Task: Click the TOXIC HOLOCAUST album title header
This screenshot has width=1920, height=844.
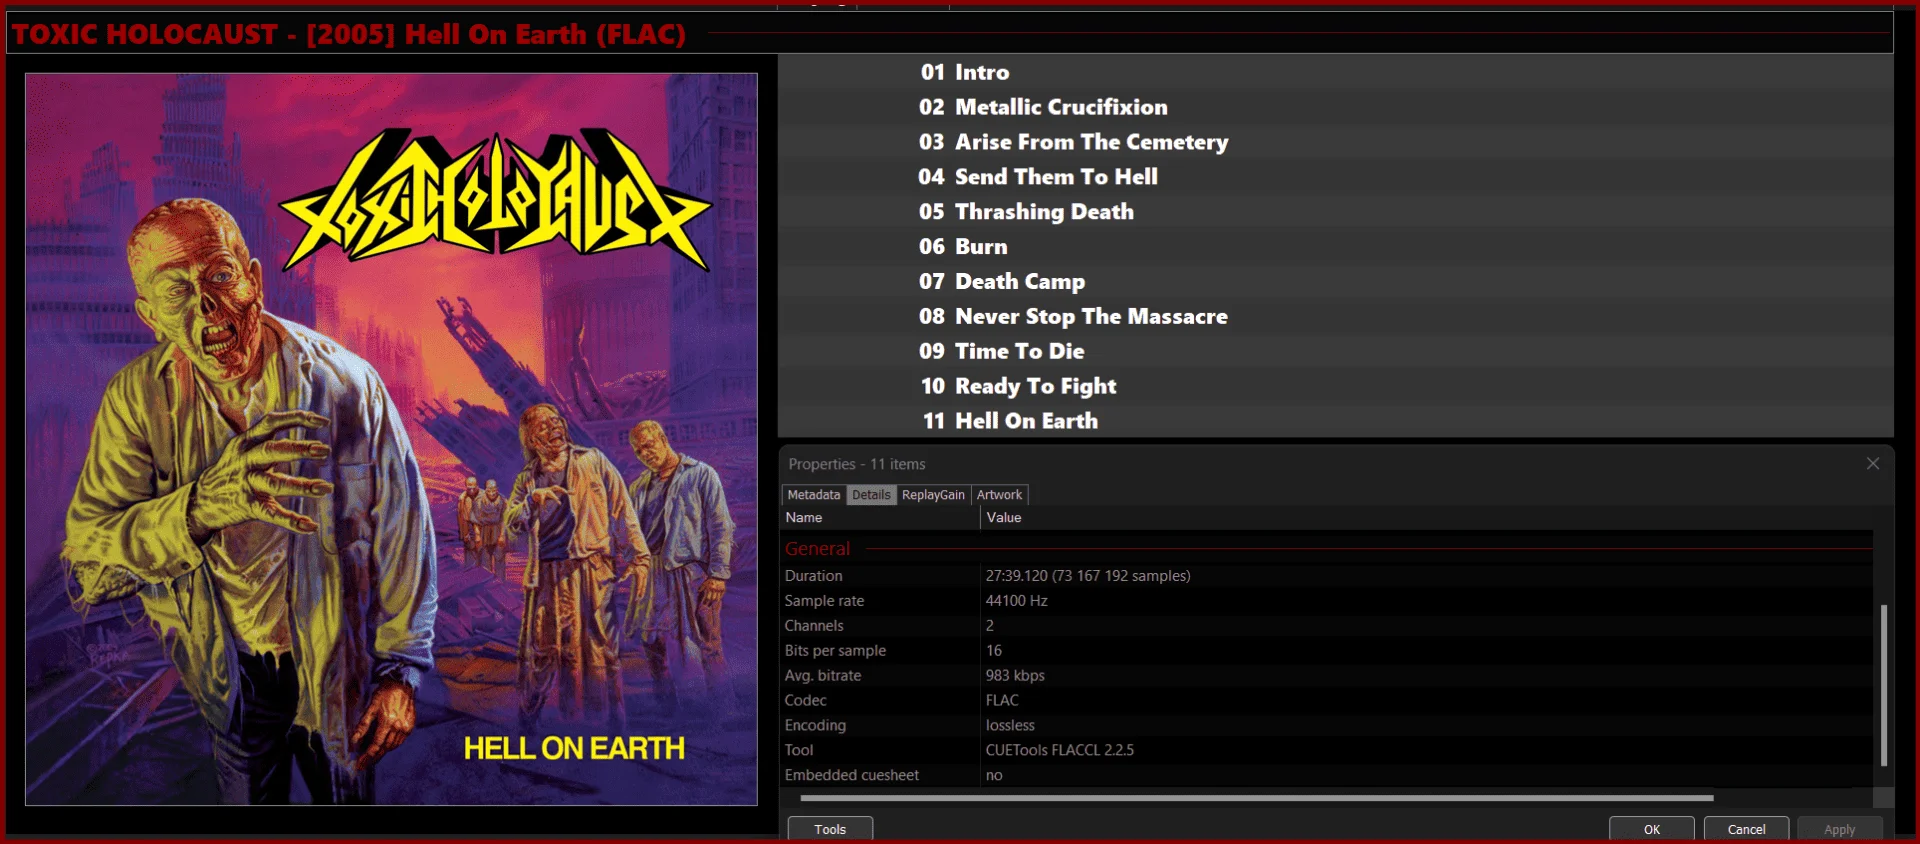Action: [349, 34]
